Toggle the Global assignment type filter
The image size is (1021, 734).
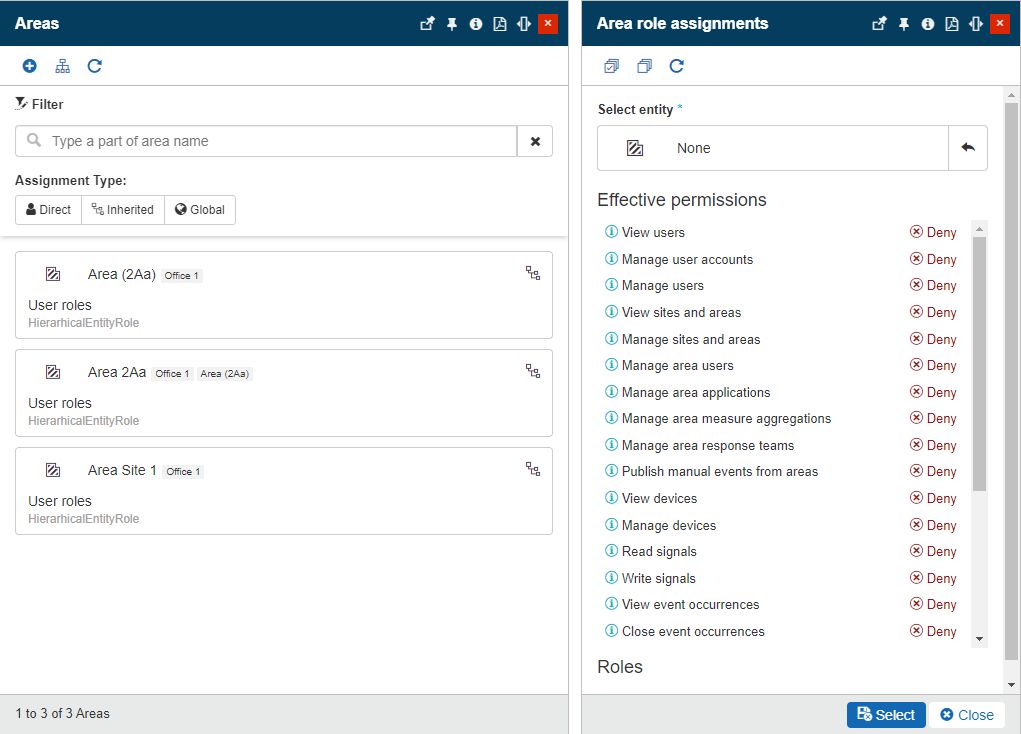tap(200, 210)
